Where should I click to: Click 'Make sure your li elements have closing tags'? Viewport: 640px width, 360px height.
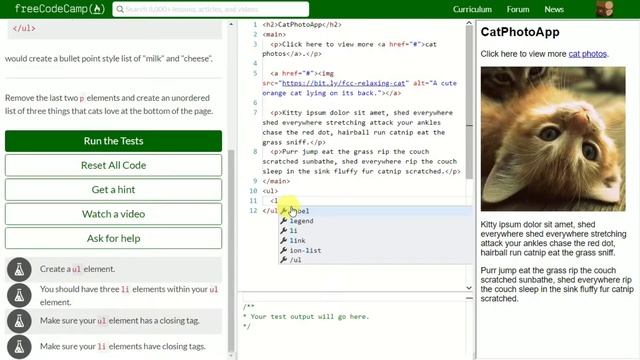122,347
